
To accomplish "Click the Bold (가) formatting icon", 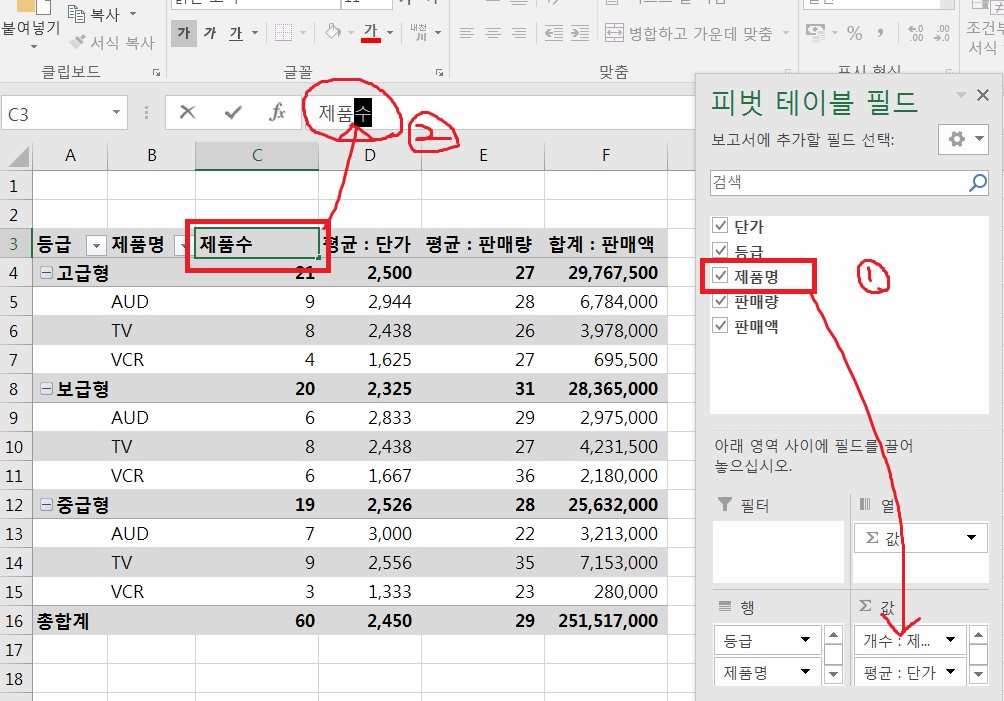I will [x=183, y=34].
